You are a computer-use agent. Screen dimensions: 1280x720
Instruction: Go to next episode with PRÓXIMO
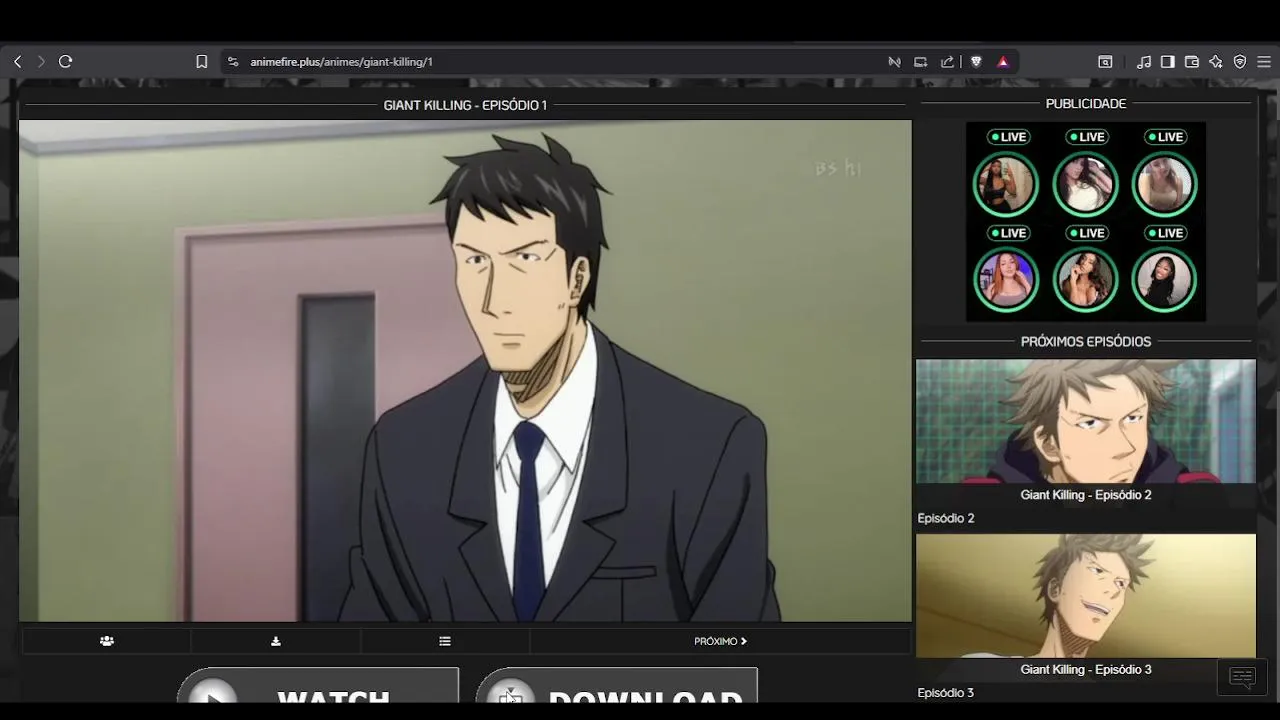click(x=720, y=641)
